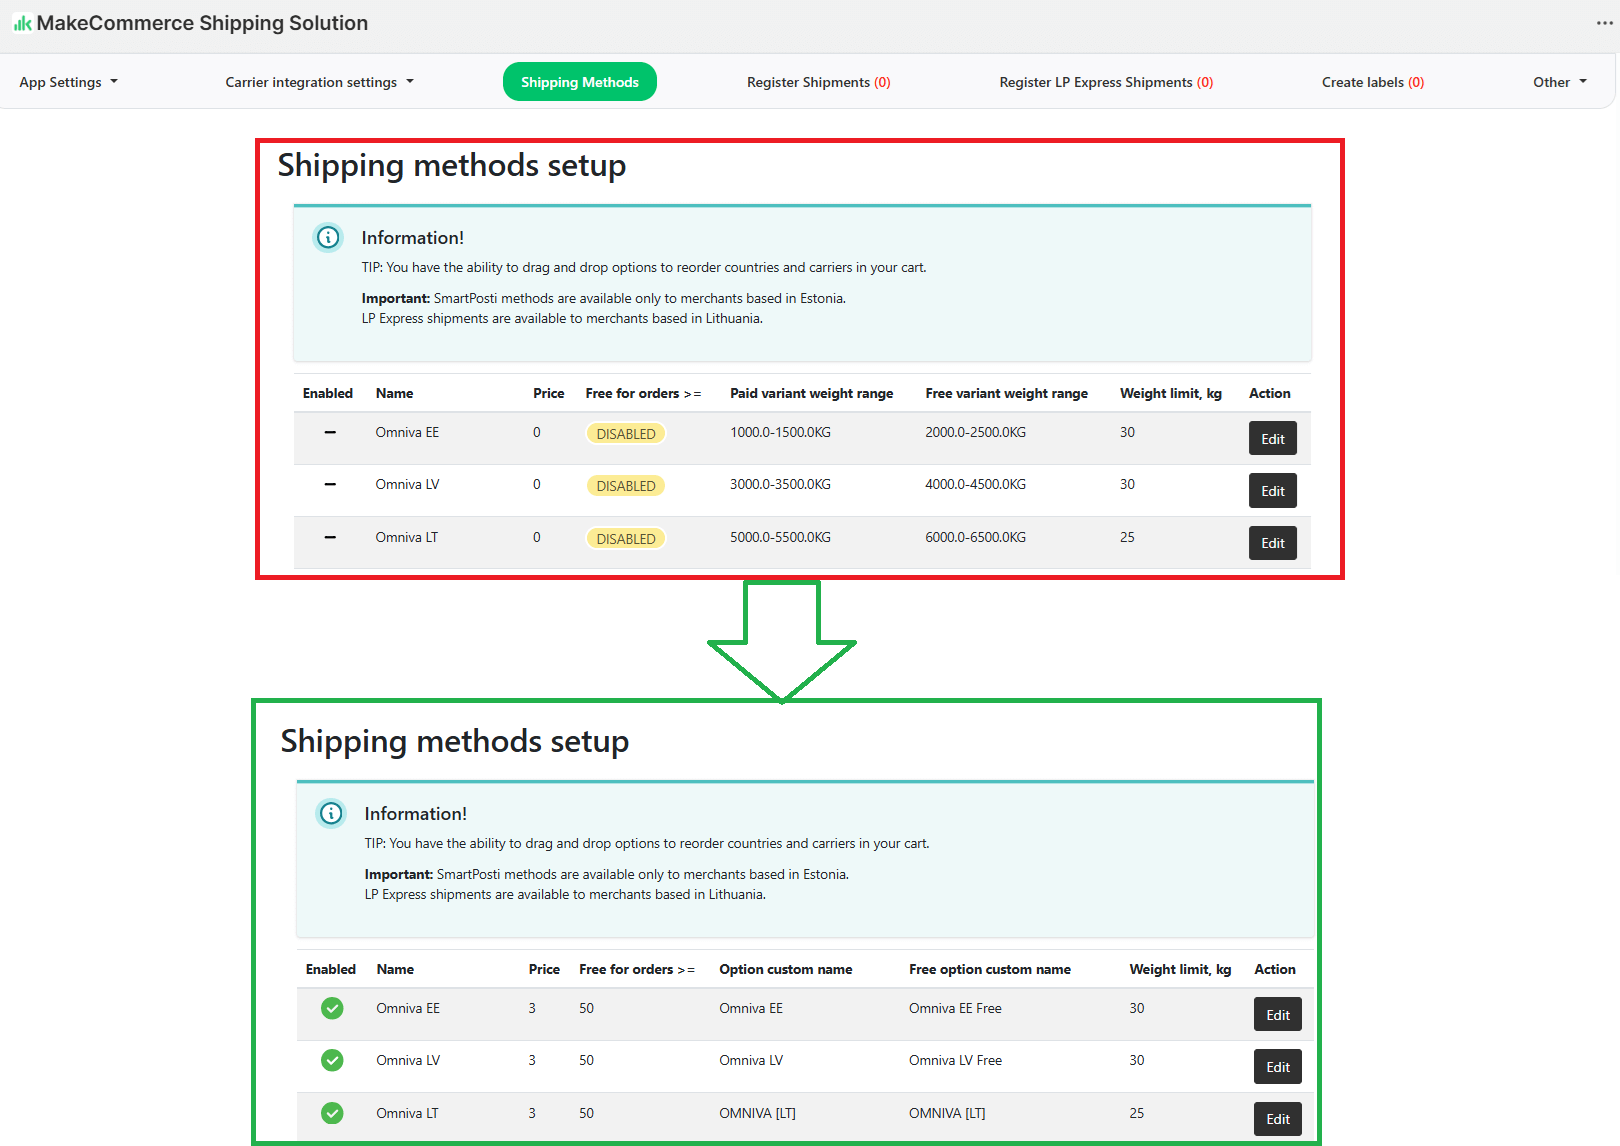The height and width of the screenshot is (1146, 1620).
Task: Click the yellow DISABLED badge for Omniva LV
Action: pos(626,486)
